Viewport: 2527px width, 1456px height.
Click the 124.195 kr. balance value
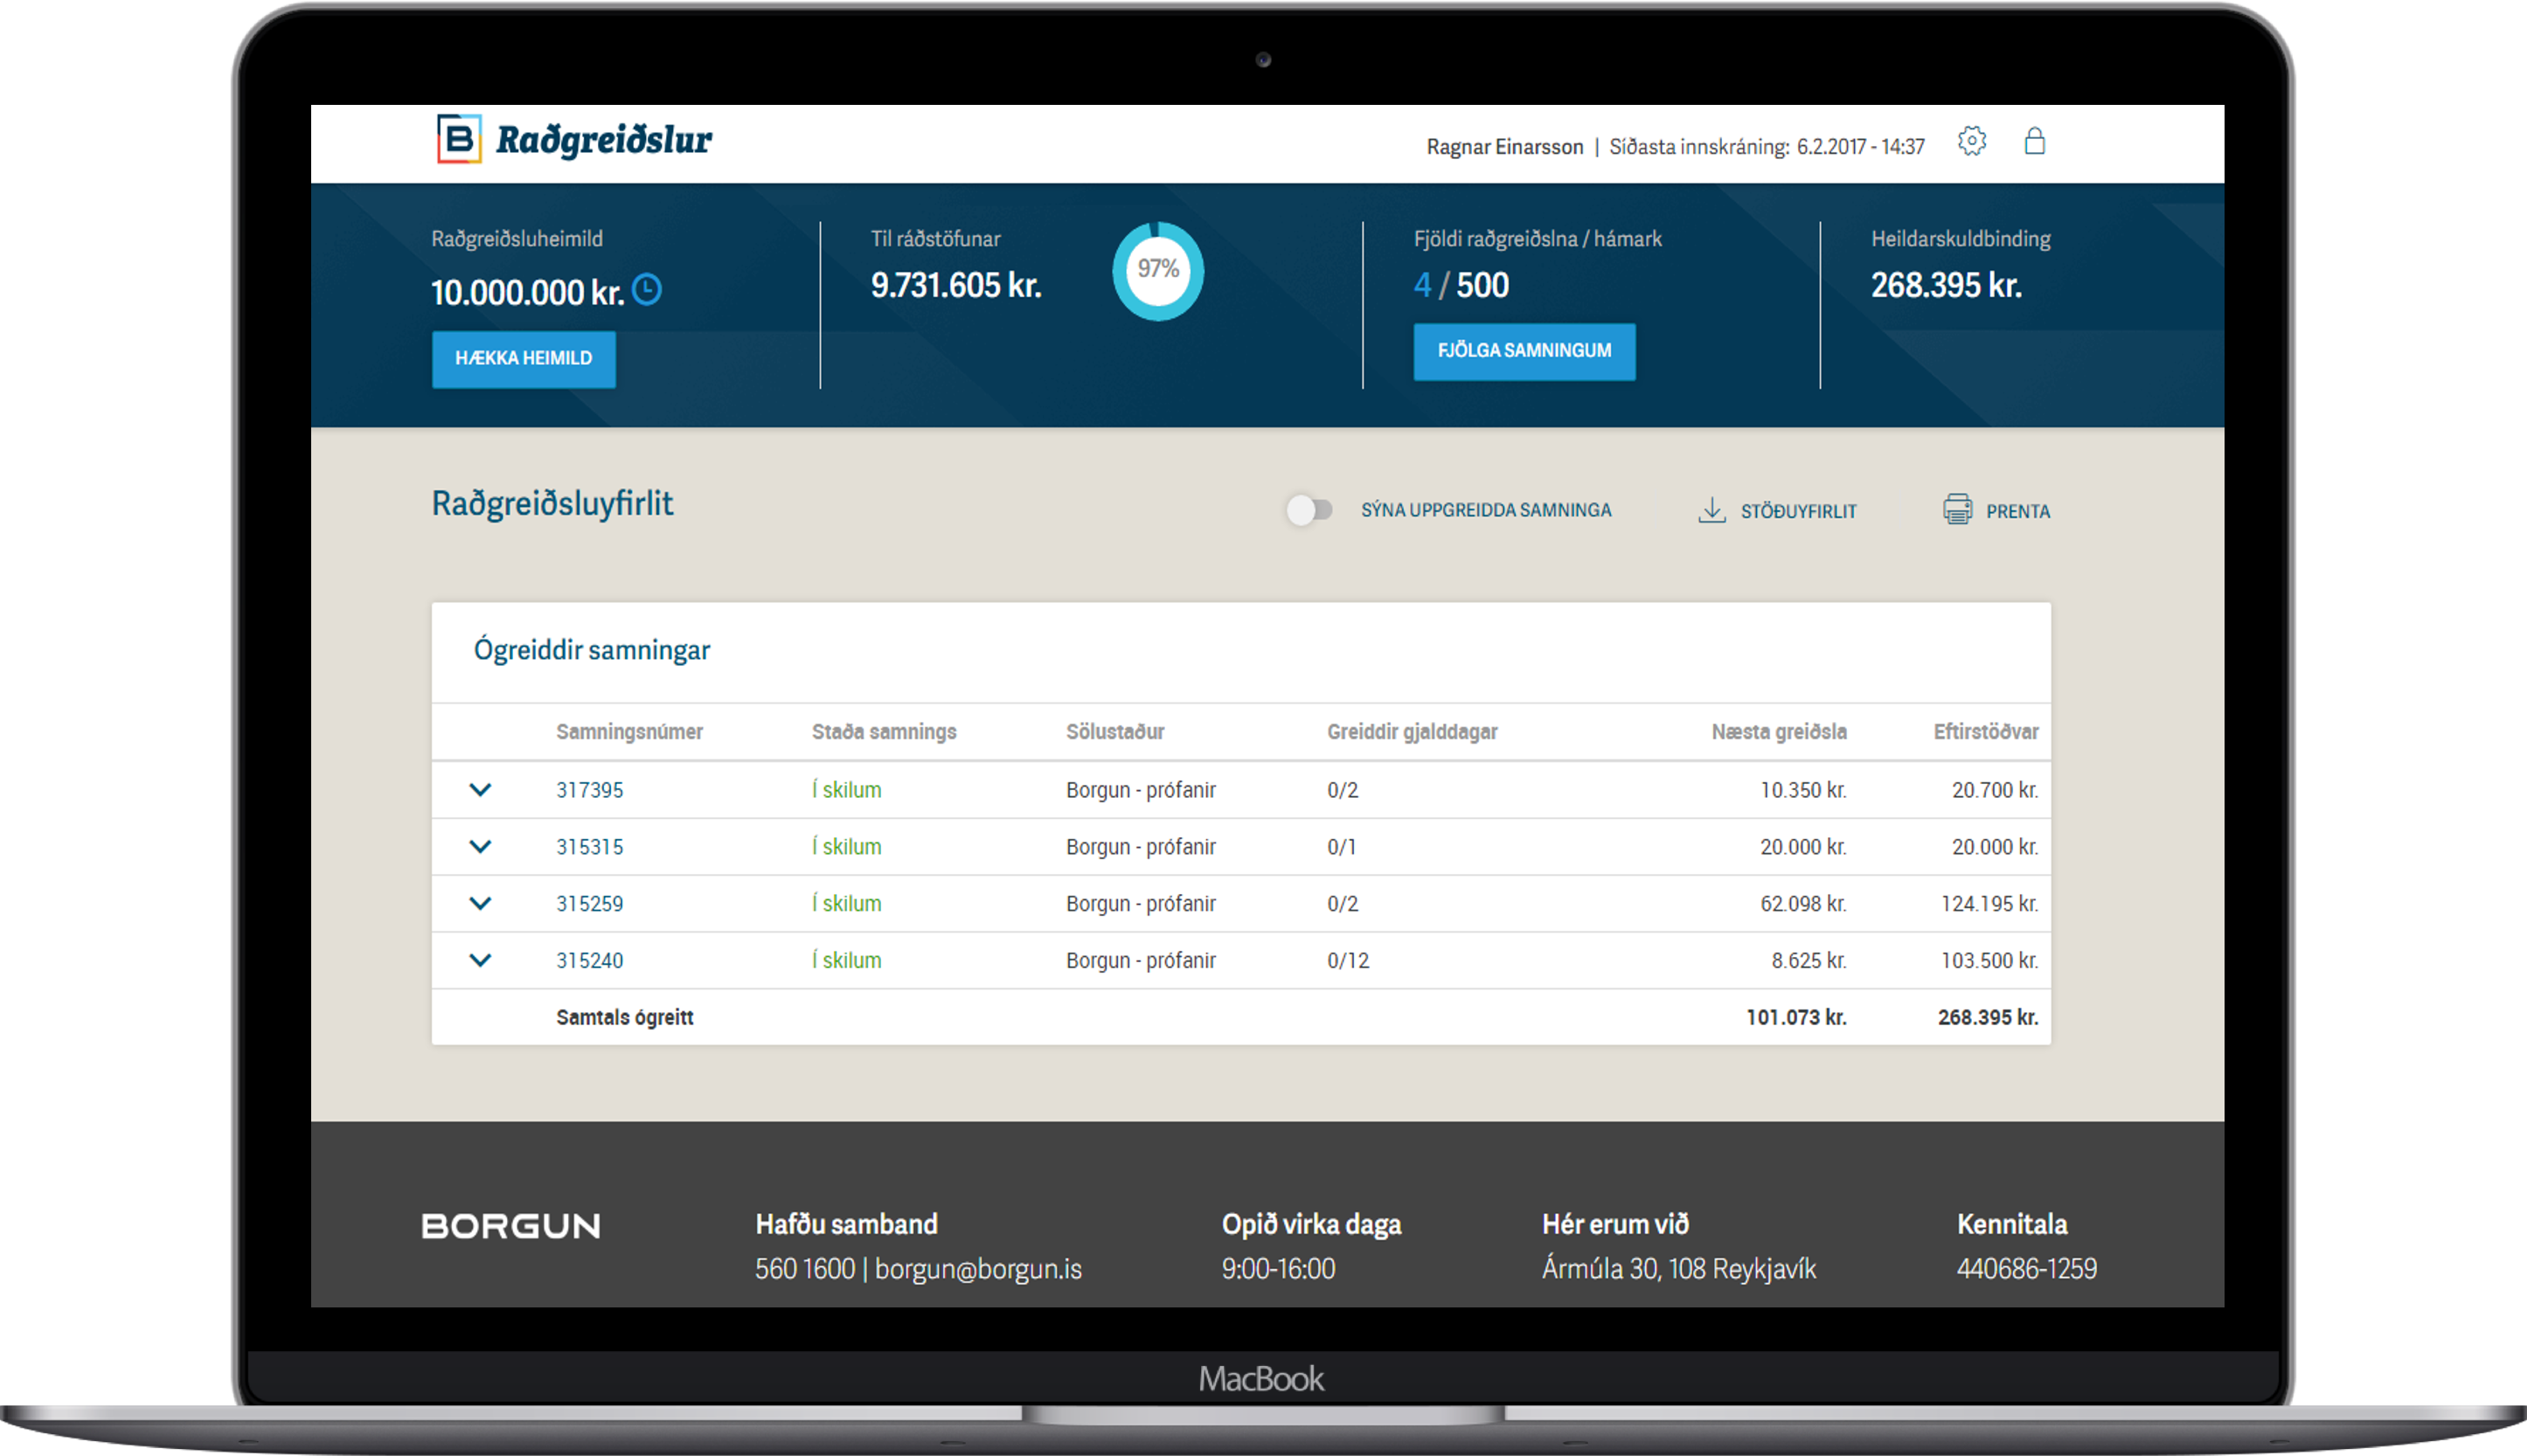coord(1989,904)
